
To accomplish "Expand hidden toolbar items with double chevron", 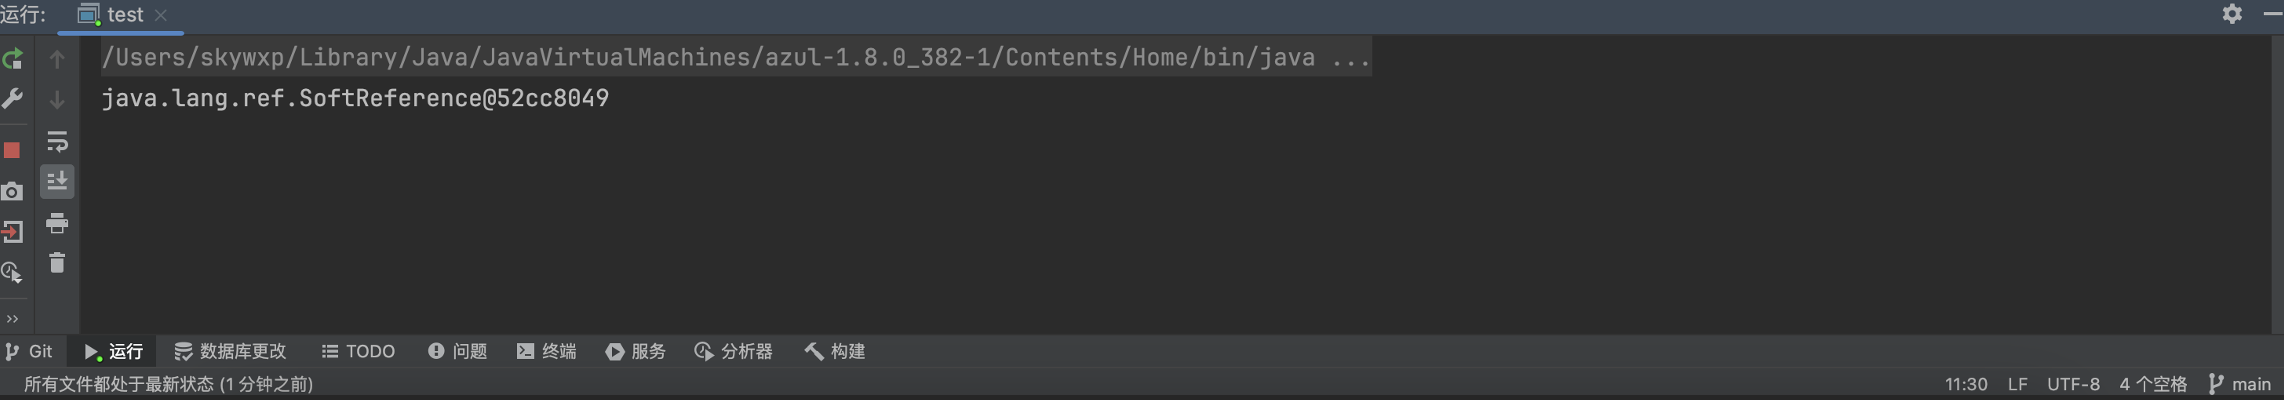I will 12,319.
